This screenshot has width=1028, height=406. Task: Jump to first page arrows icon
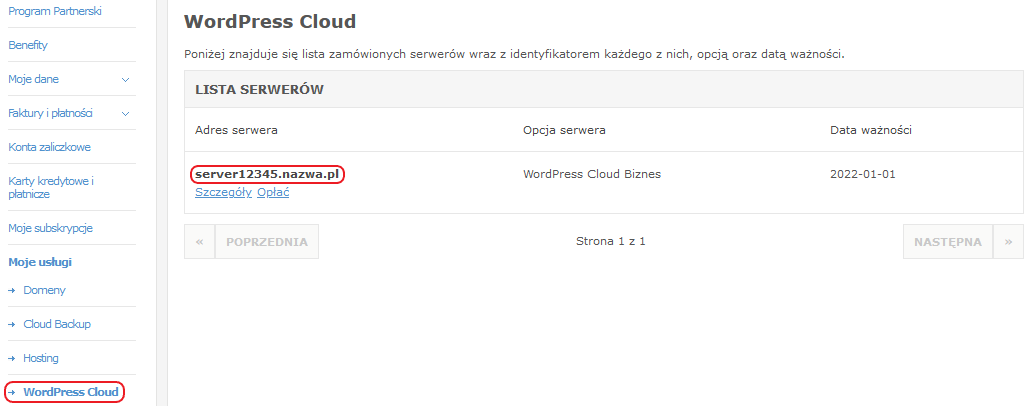click(x=200, y=241)
